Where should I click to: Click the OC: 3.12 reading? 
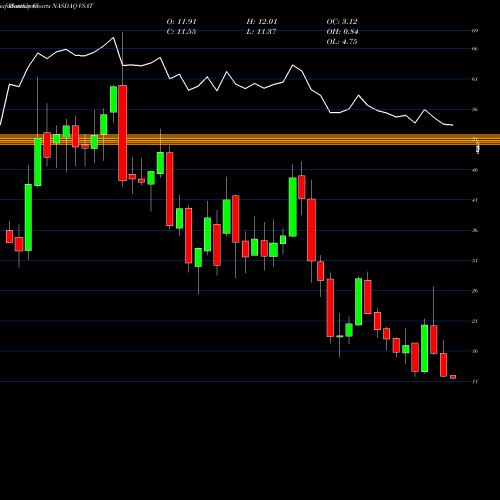click(x=342, y=22)
